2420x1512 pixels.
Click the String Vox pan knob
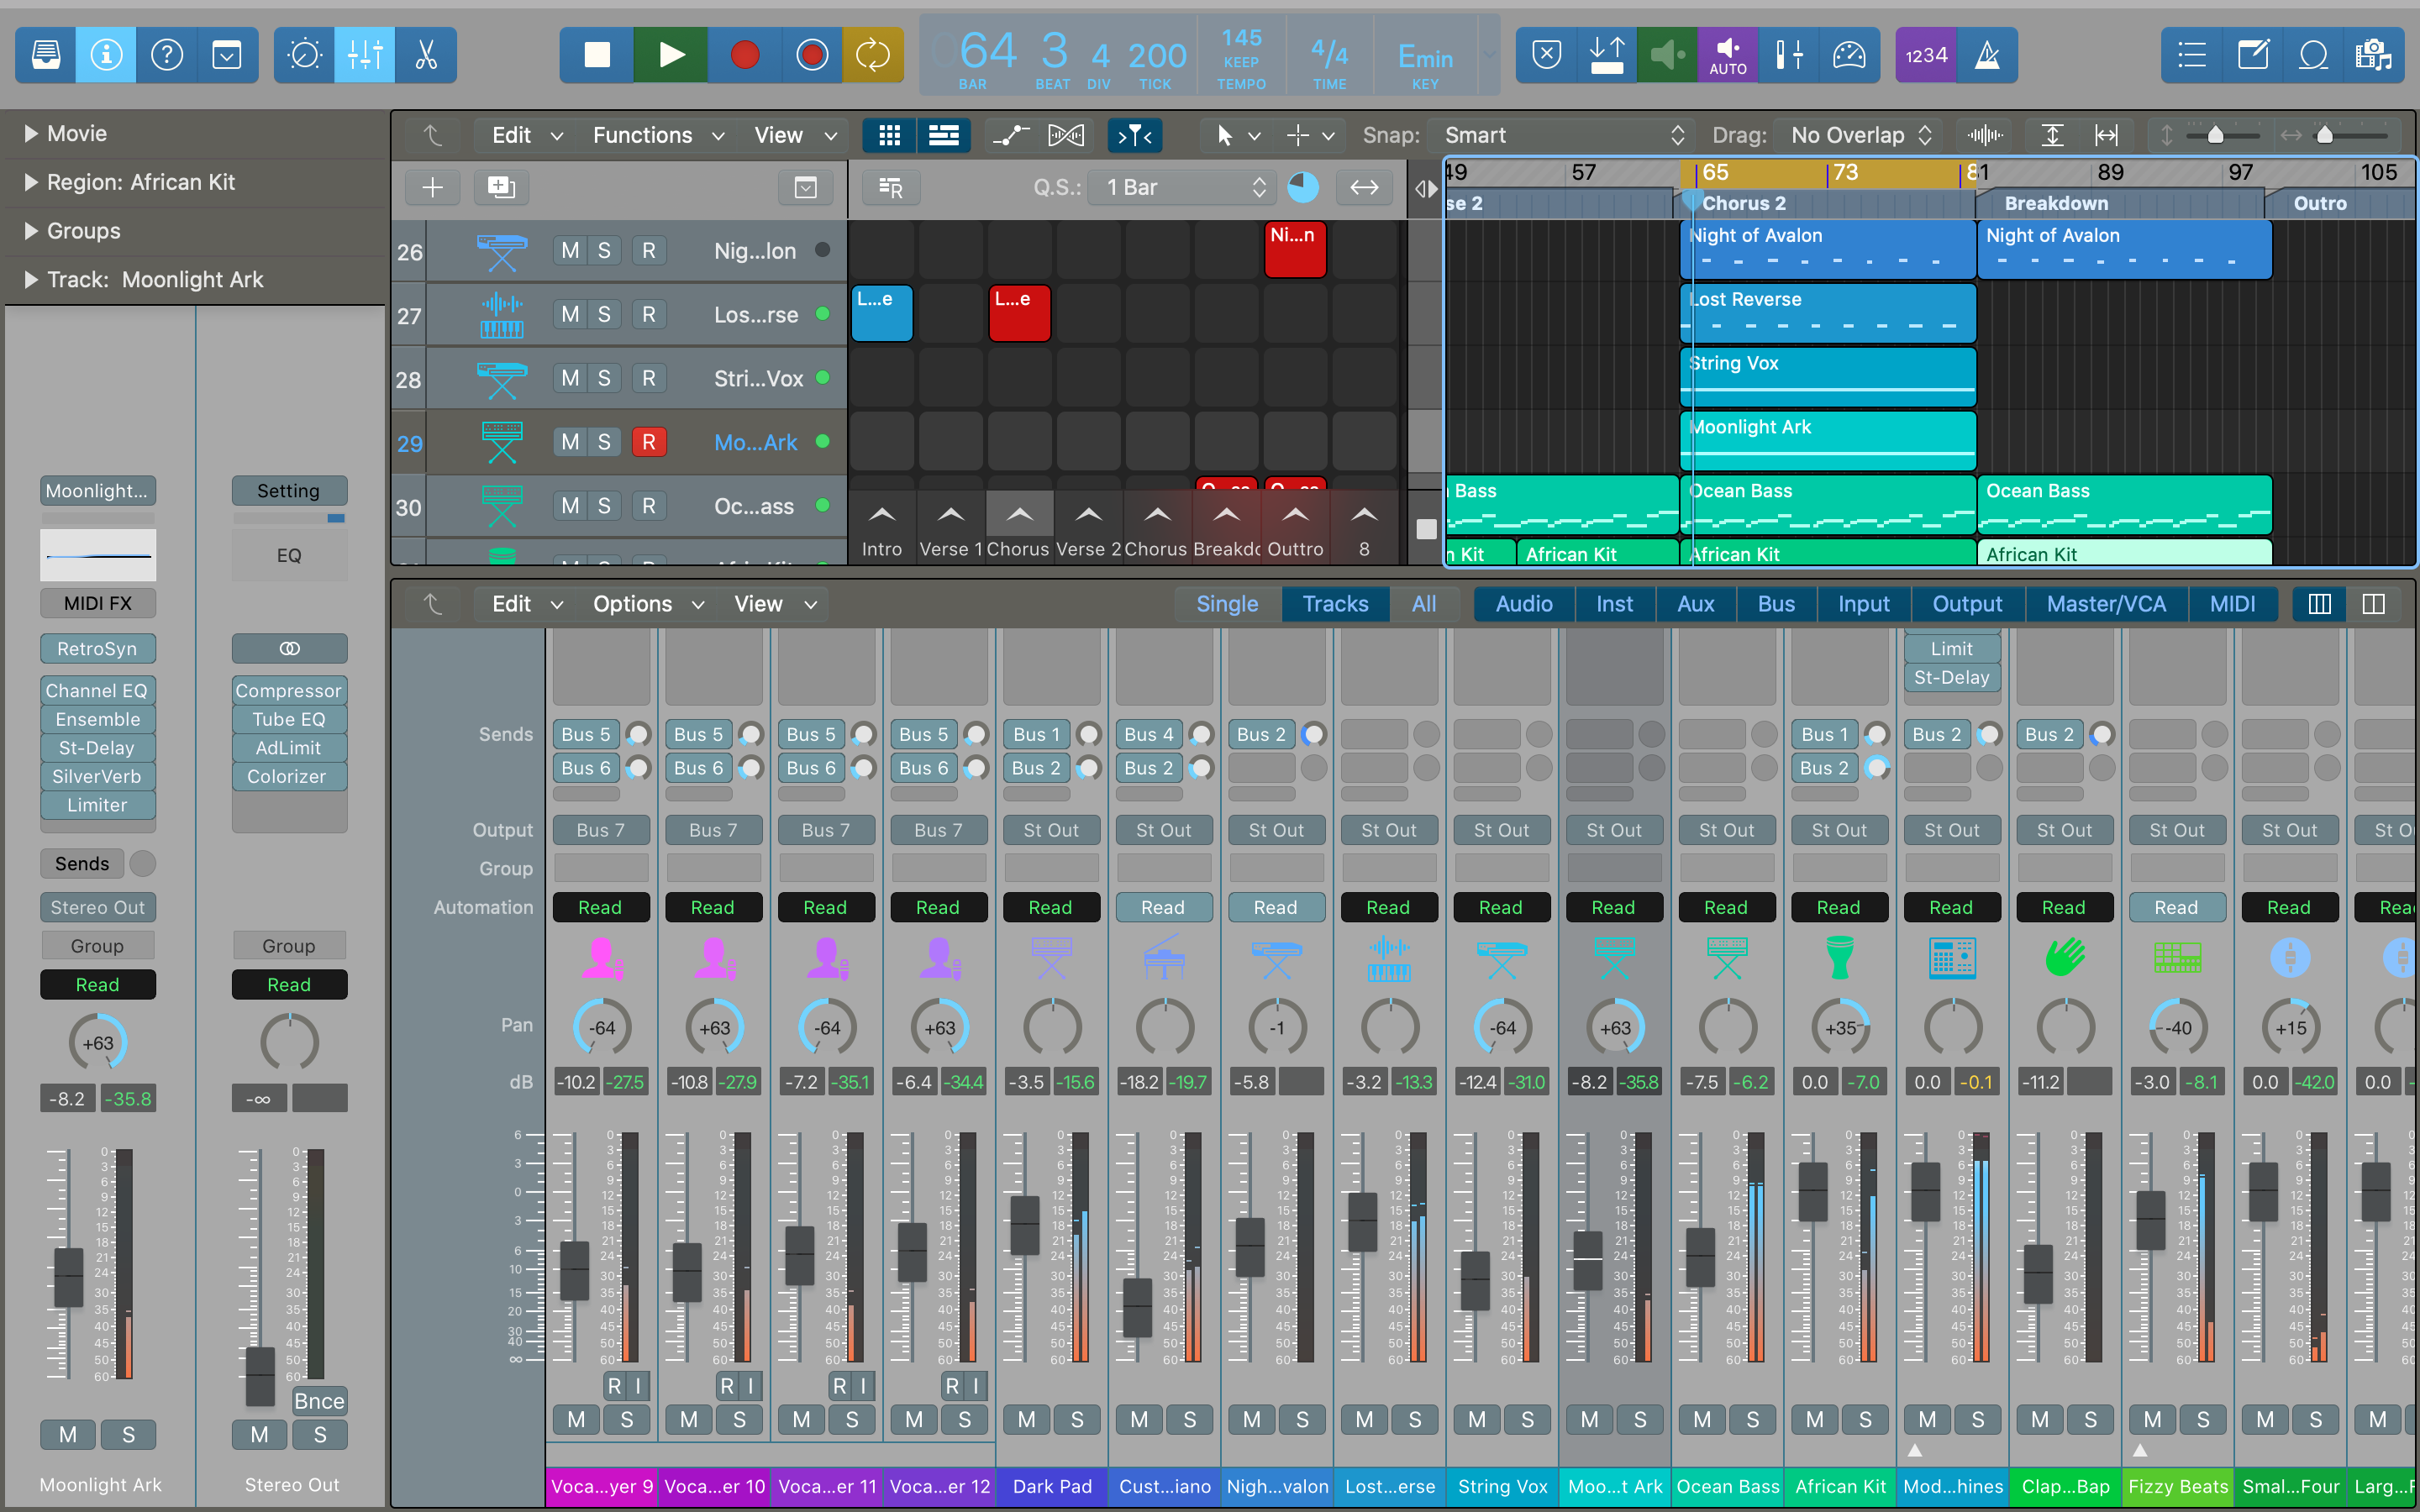(1502, 1027)
